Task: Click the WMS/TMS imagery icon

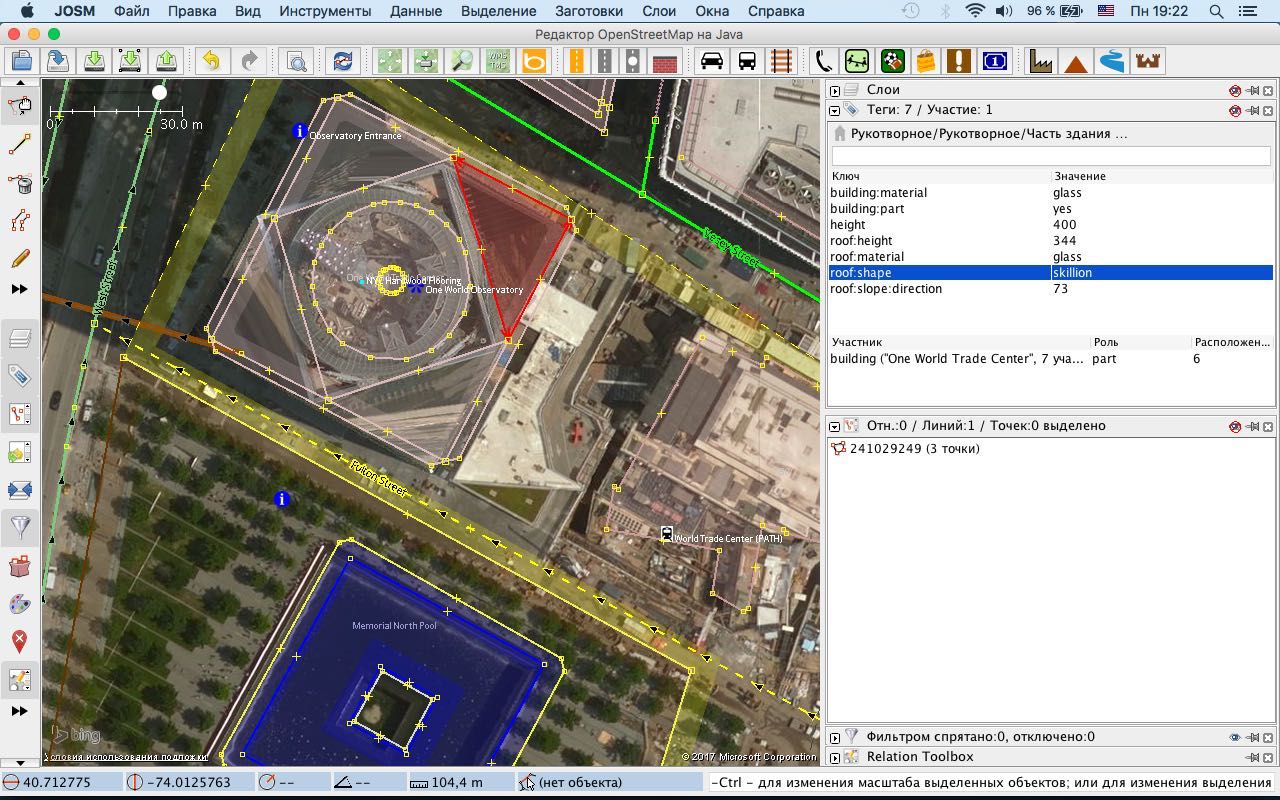Action: click(x=497, y=61)
